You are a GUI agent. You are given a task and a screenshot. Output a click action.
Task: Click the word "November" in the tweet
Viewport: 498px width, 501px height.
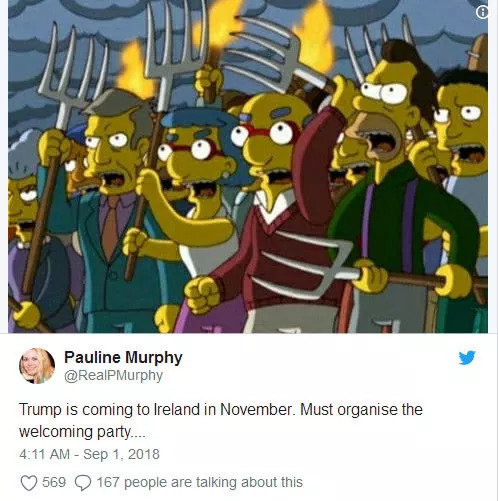(257, 409)
